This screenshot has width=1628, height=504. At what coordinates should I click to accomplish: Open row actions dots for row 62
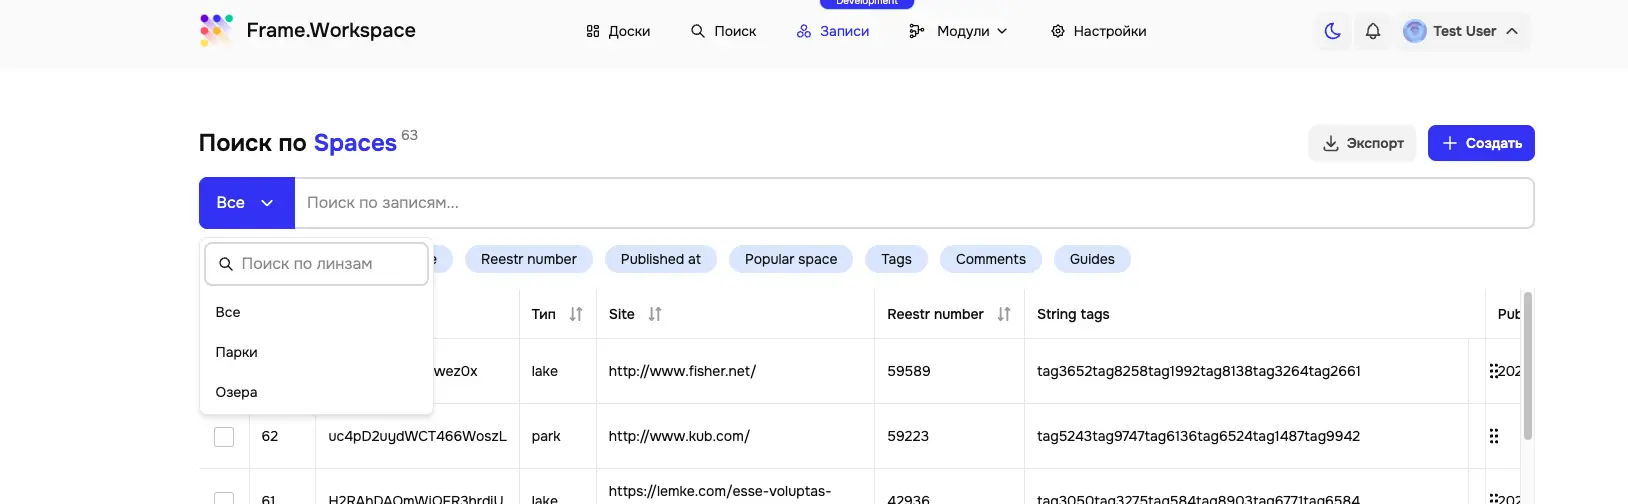click(x=1494, y=436)
